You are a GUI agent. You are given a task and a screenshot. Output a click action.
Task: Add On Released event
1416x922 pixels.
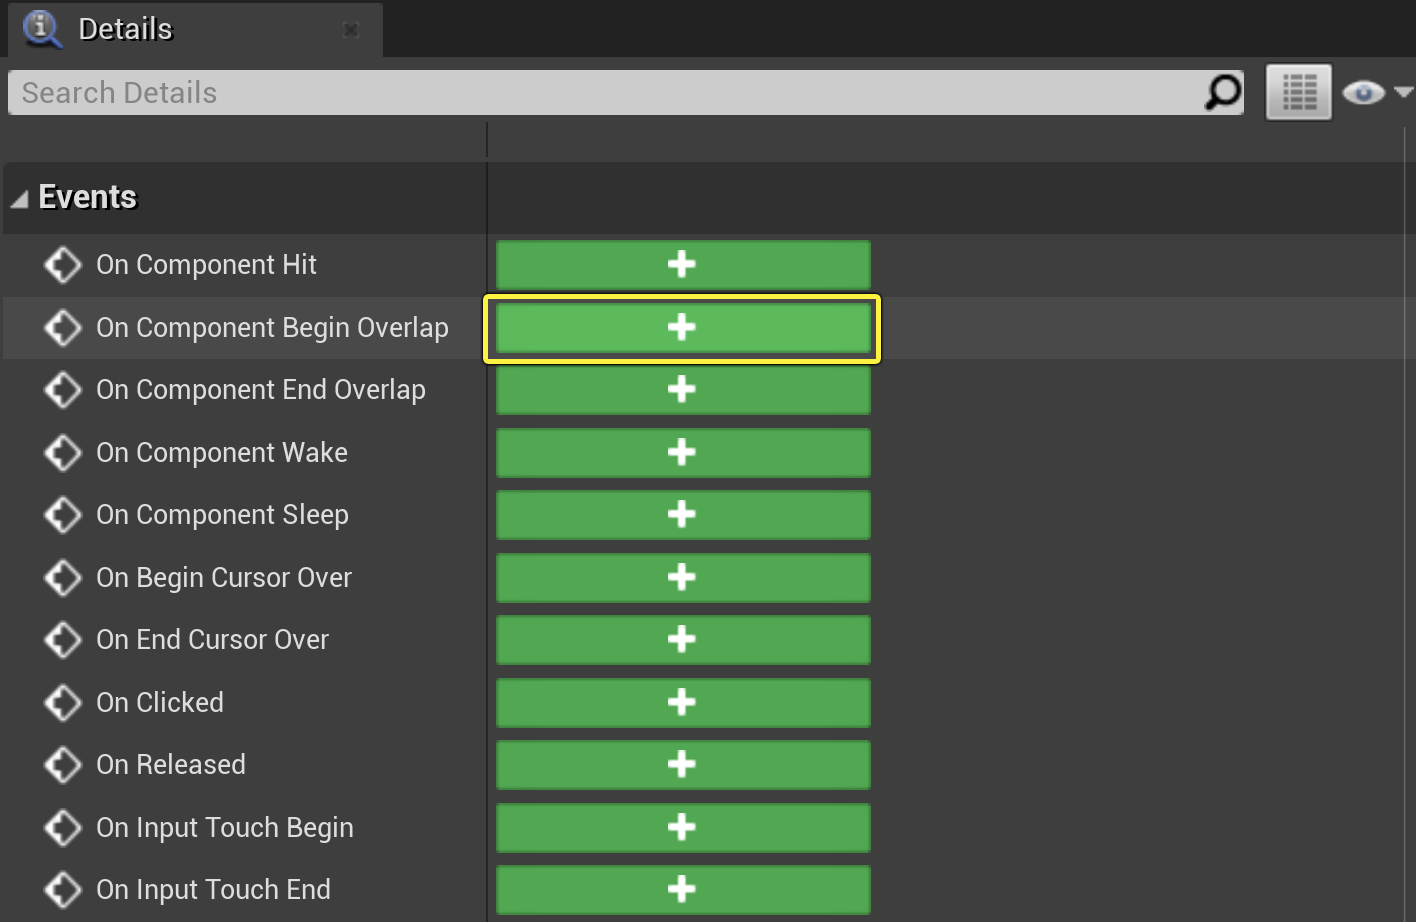tap(682, 765)
